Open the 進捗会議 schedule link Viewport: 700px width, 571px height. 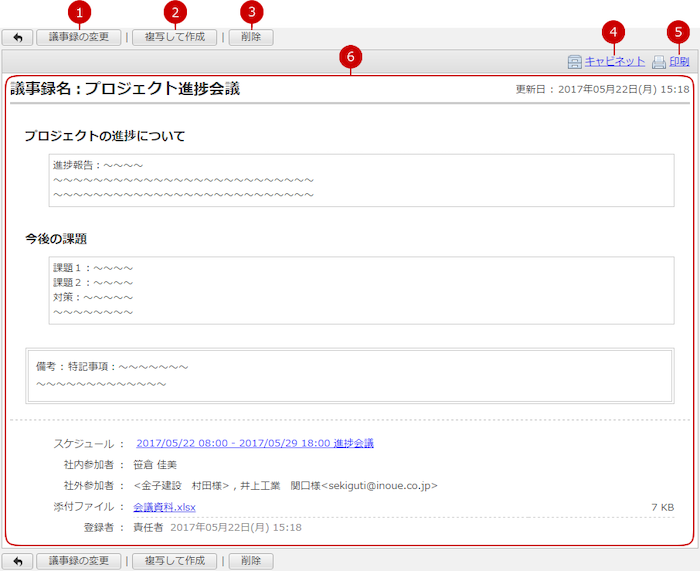(254, 443)
